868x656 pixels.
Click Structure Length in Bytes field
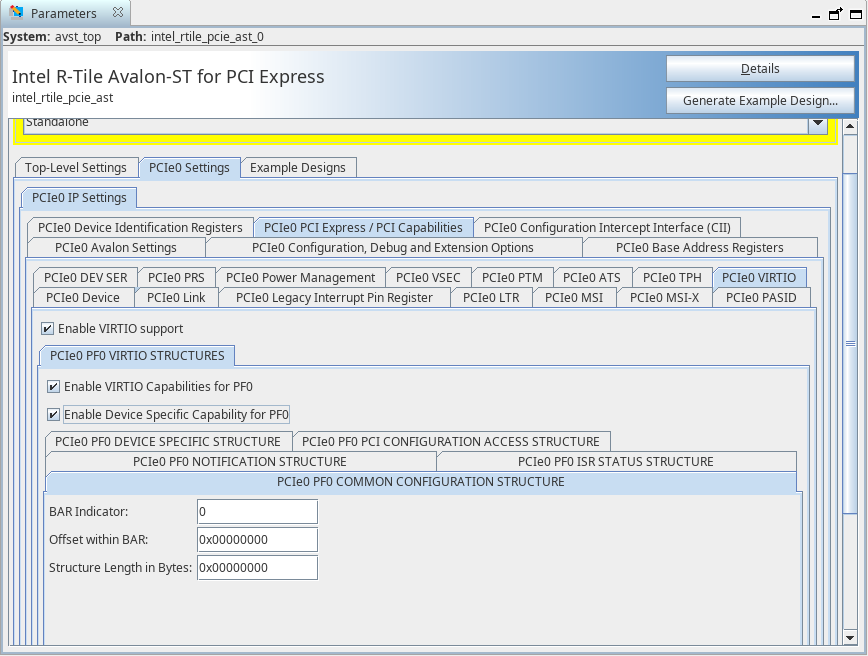257,568
